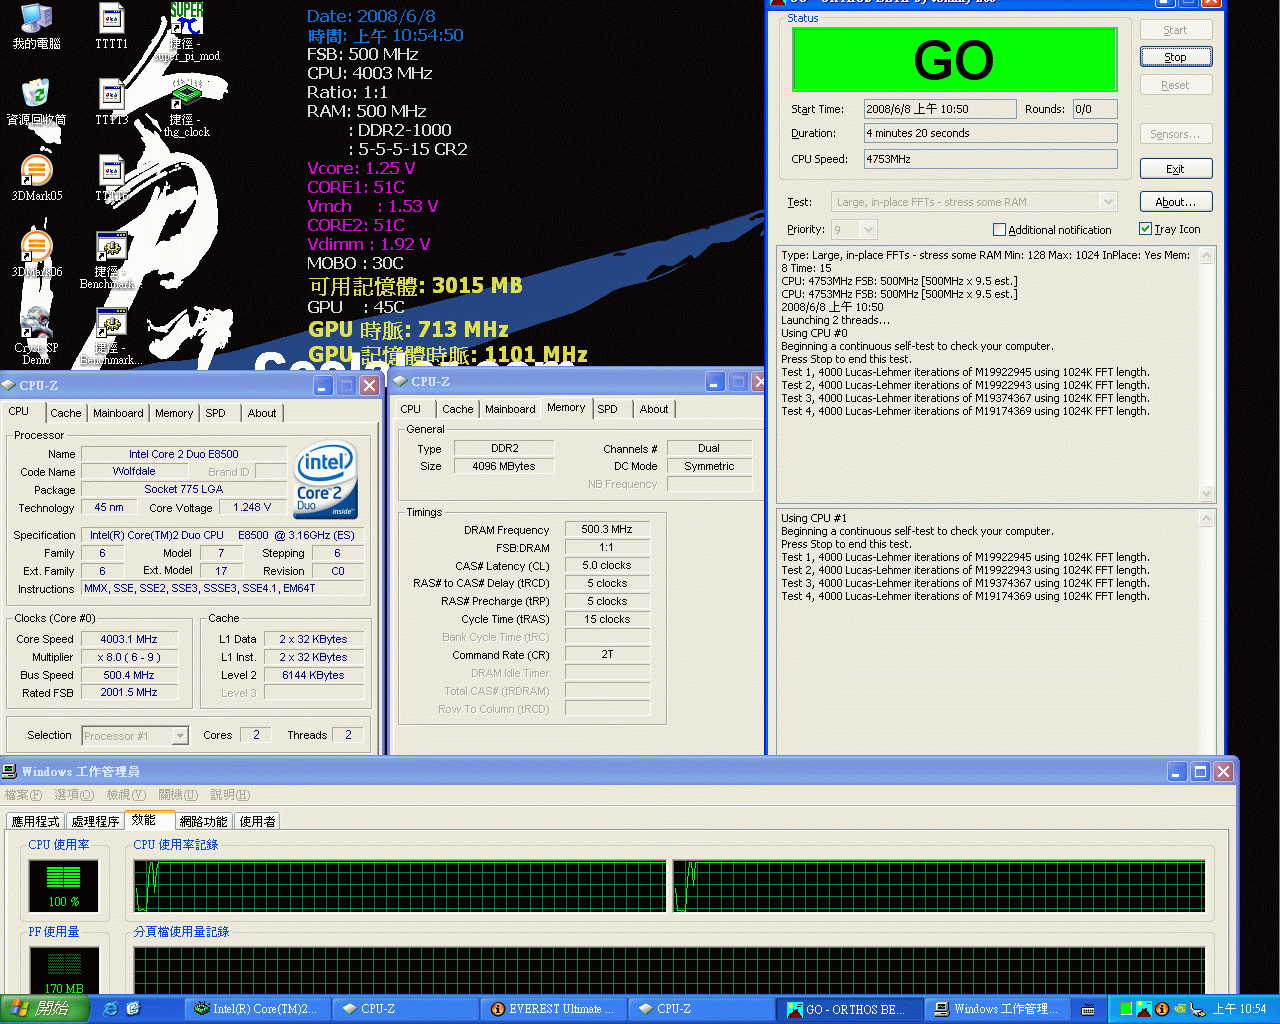Switch to CPU tab in Memory CPU-Z window
This screenshot has height=1024, width=1280.
click(x=411, y=409)
